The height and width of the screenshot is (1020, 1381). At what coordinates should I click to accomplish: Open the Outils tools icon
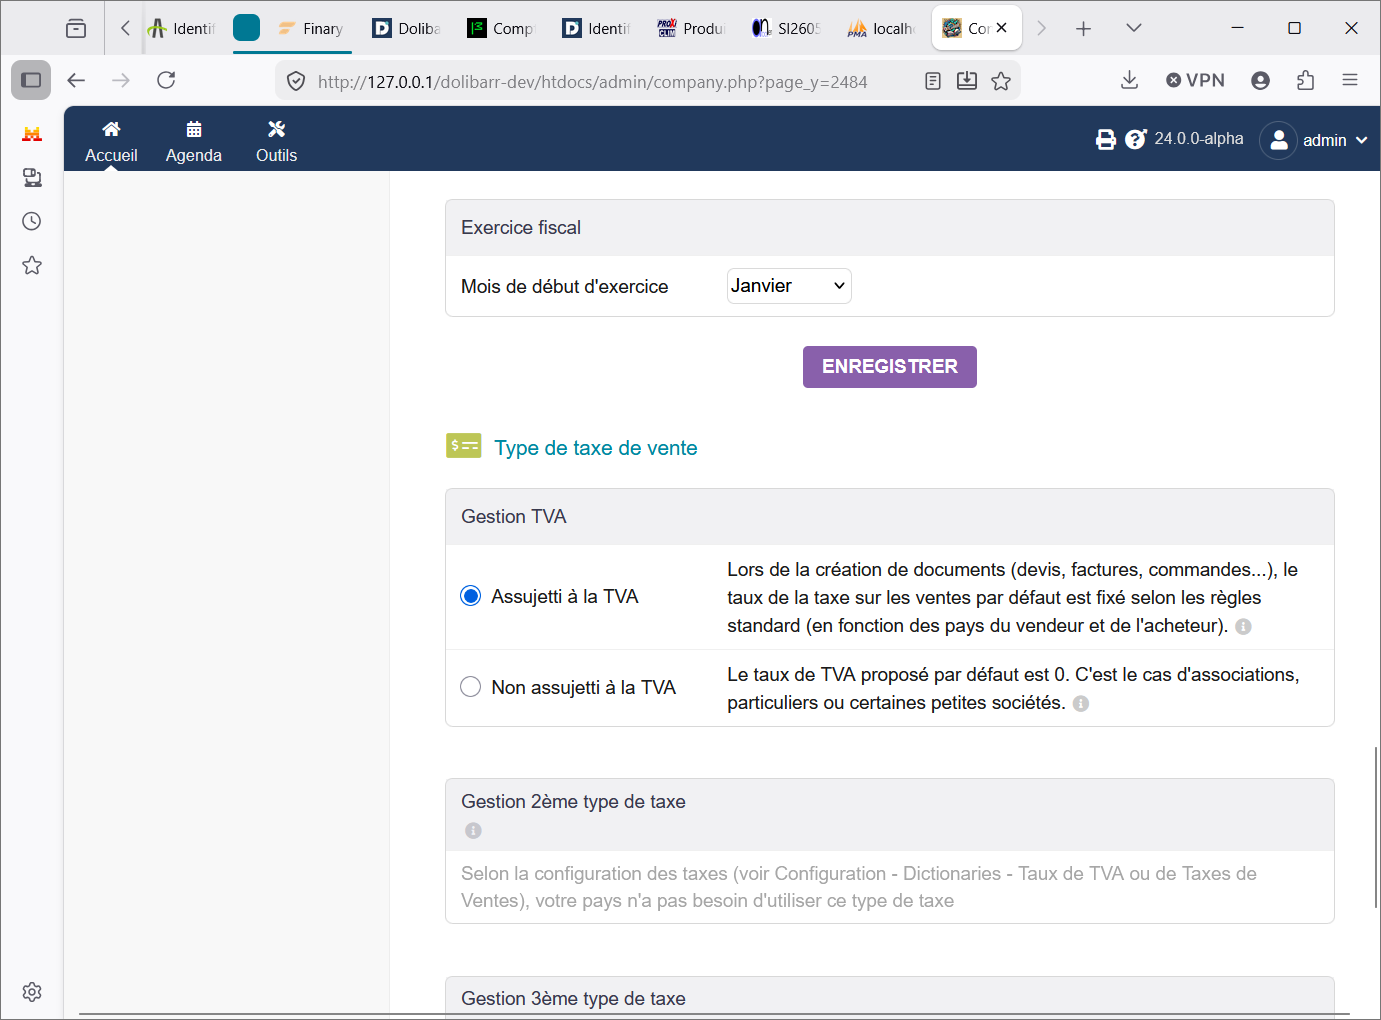click(x=277, y=129)
